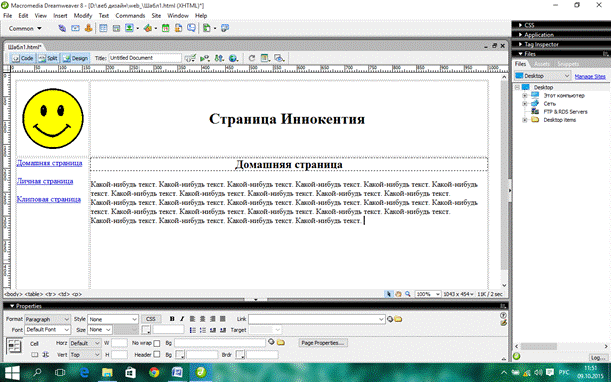Click the Manage Sites link
The image size is (611, 382).
point(590,76)
